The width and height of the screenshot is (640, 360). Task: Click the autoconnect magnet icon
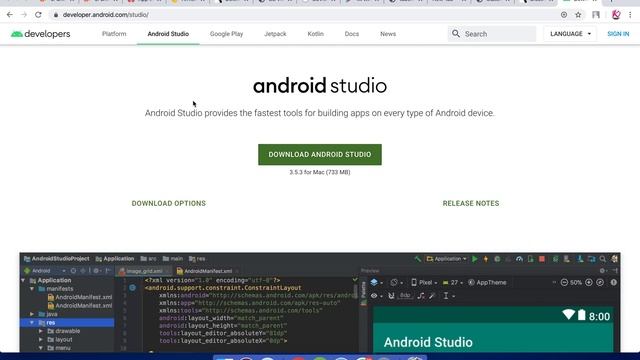pyautogui.click(x=391, y=296)
